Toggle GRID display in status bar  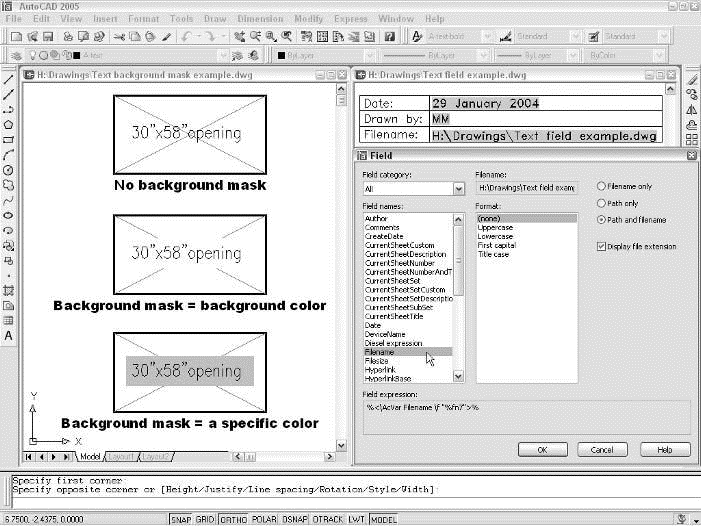coord(205,519)
